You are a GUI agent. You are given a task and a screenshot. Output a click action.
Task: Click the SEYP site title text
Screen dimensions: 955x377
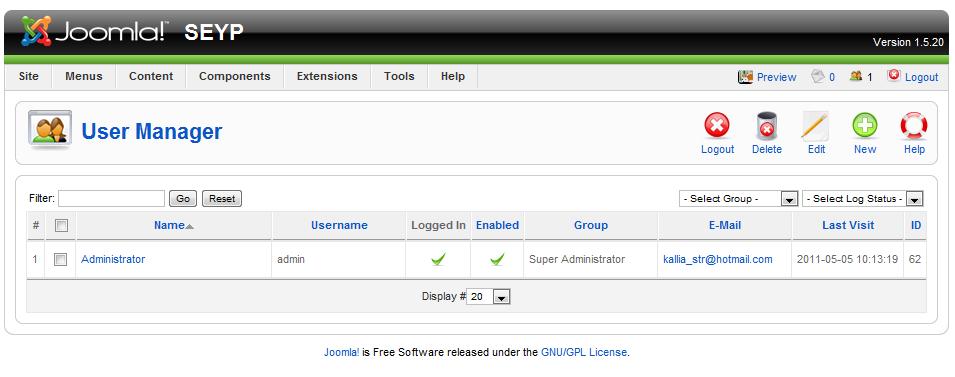click(214, 32)
